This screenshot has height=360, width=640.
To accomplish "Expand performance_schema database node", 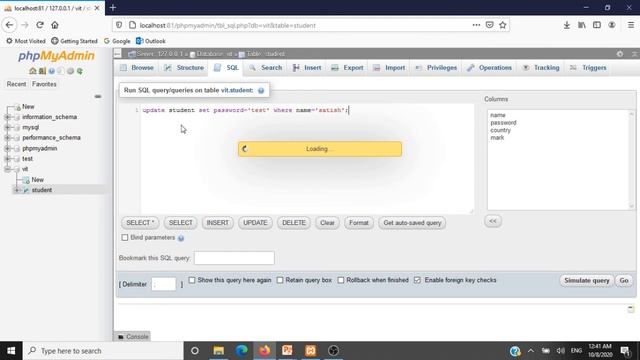I will [x=7, y=138].
